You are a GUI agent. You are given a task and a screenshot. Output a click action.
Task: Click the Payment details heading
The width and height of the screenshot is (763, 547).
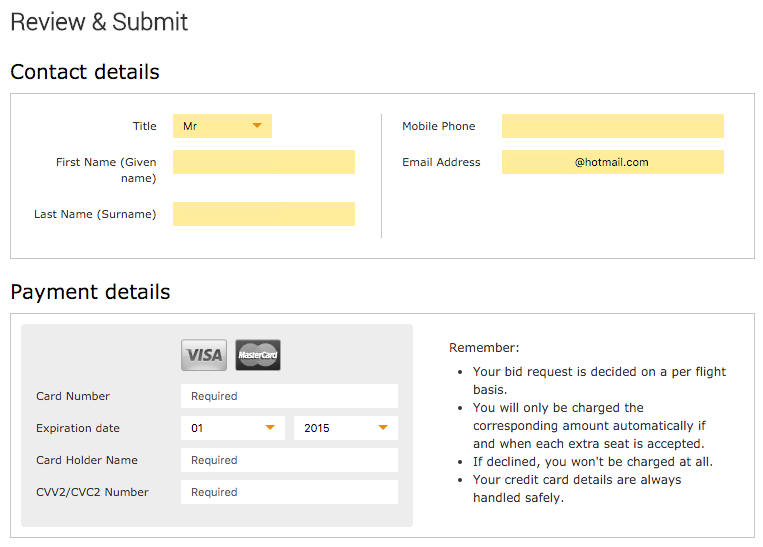click(x=91, y=292)
